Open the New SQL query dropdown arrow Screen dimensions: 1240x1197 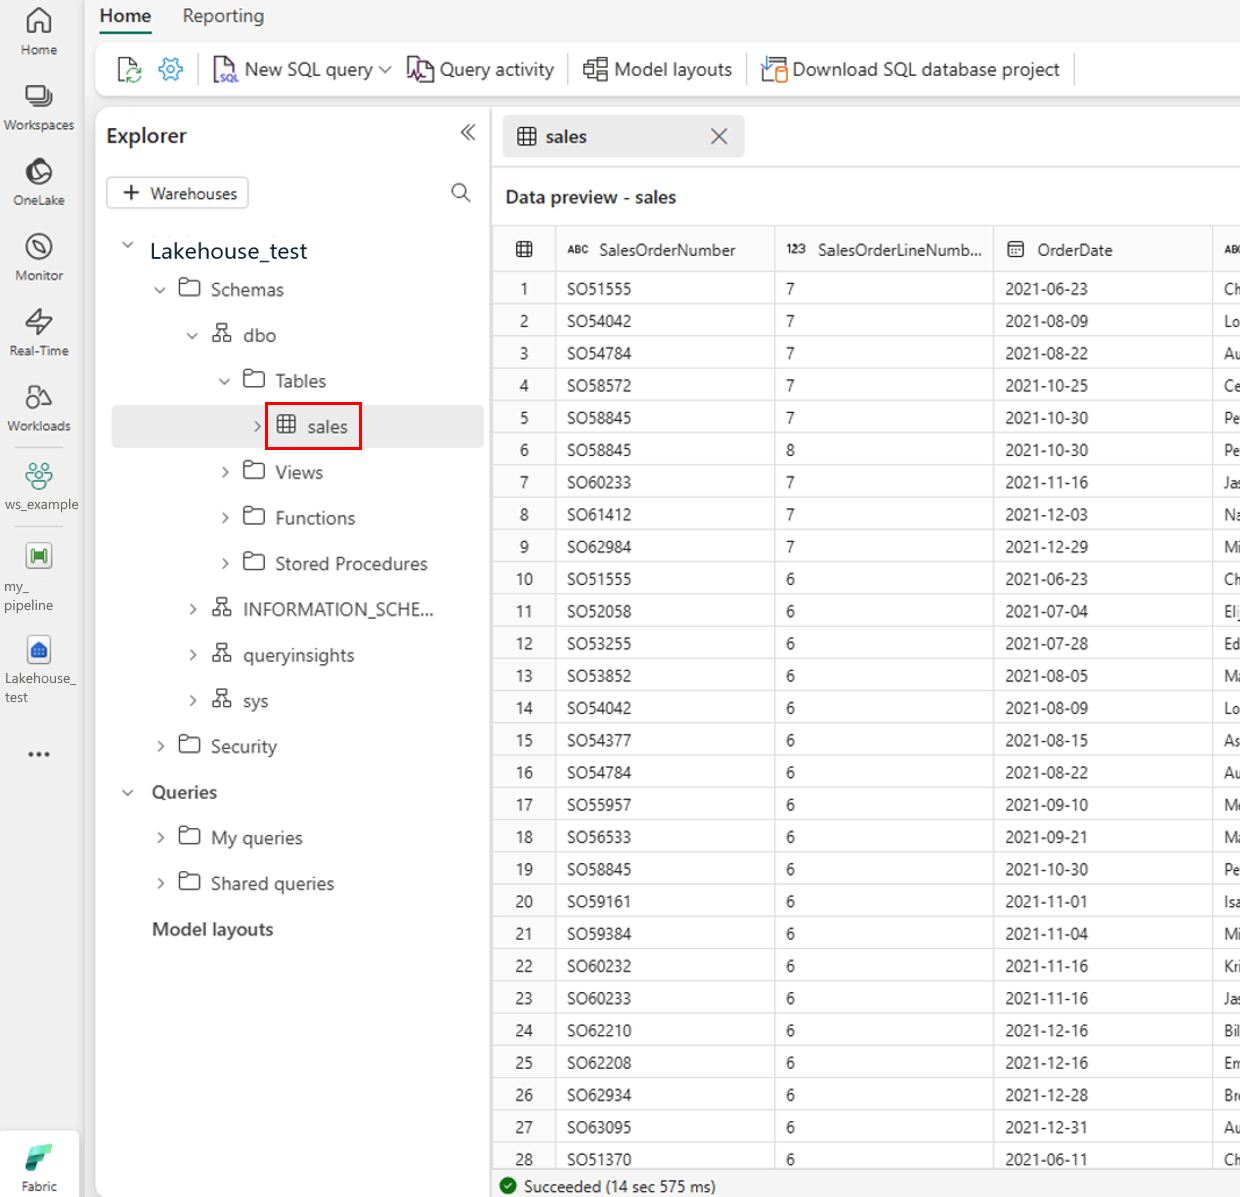click(x=385, y=70)
